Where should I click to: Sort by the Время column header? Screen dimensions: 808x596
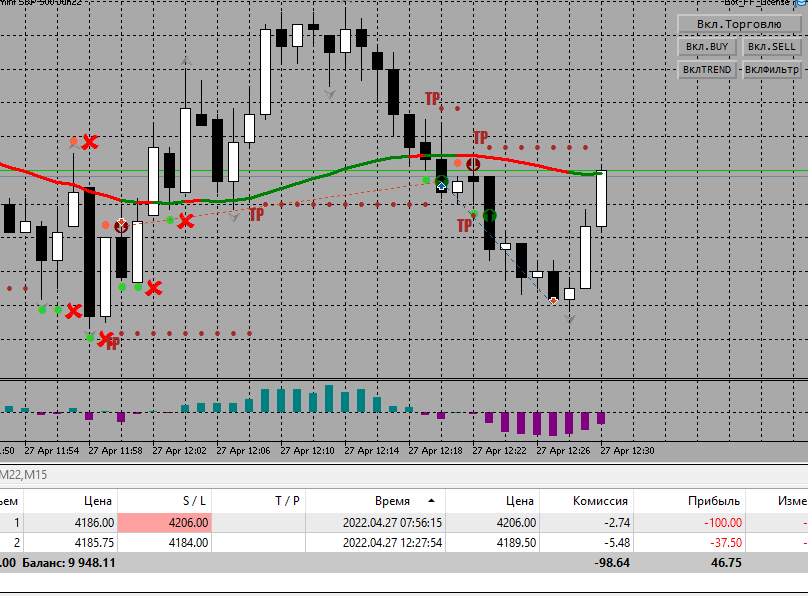(376, 501)
